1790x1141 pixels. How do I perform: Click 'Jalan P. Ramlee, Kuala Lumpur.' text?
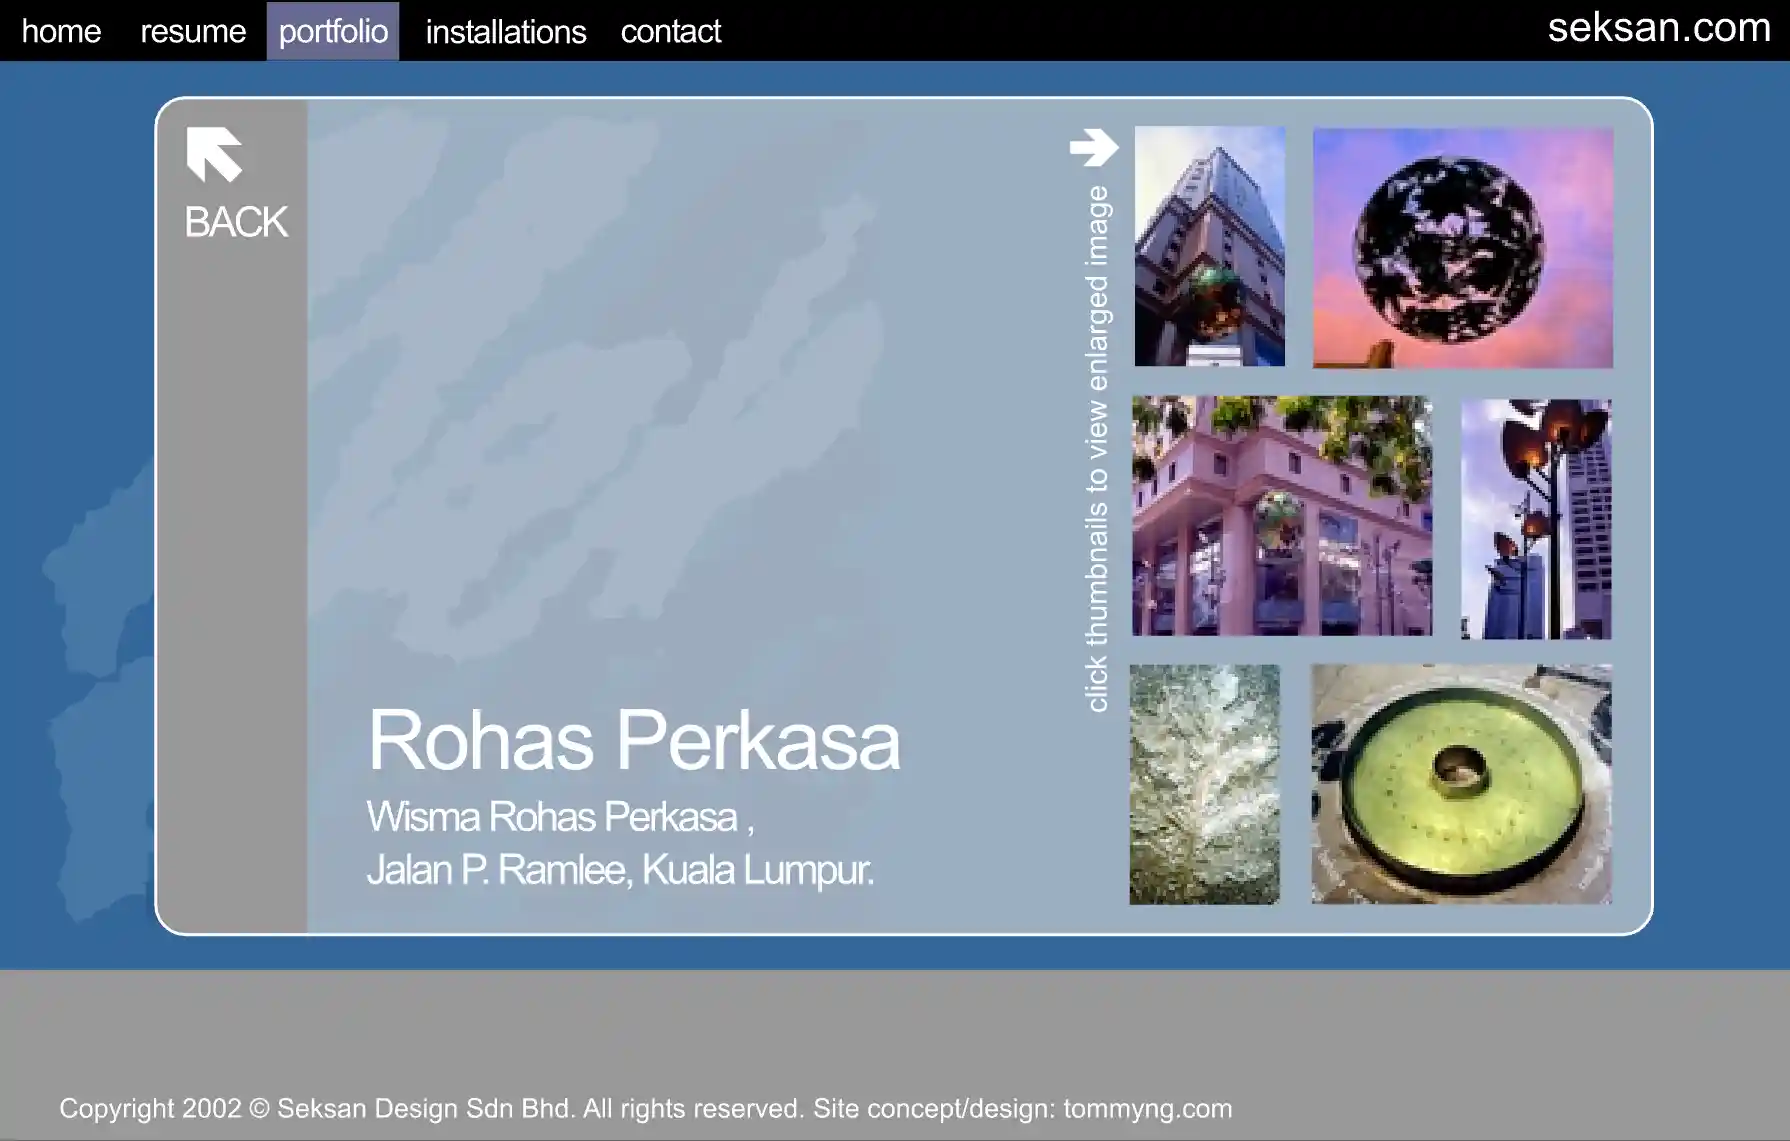[x=620, y=870]
